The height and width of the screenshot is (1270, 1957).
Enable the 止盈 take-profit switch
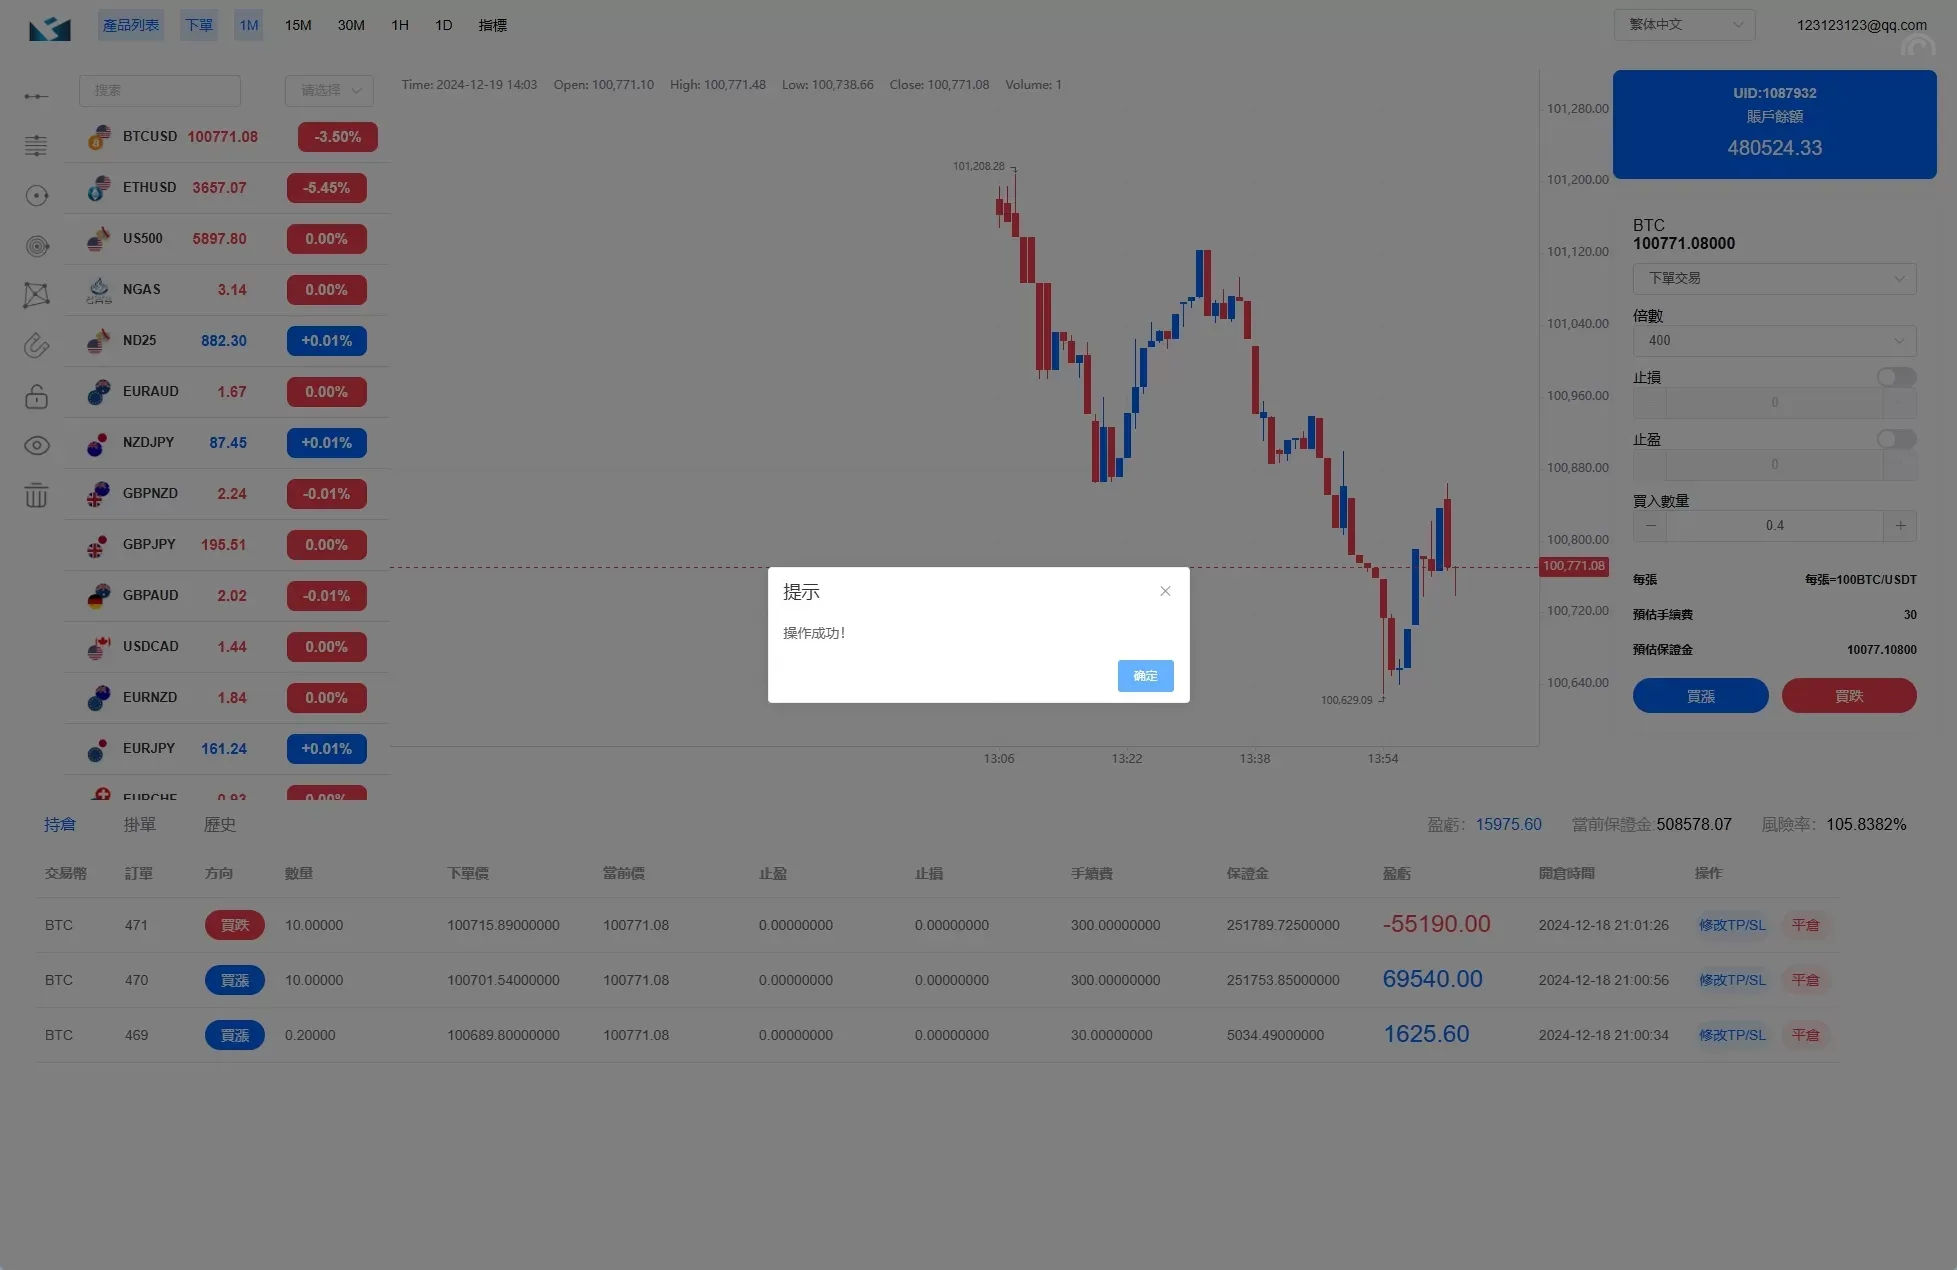(1895, 439)
